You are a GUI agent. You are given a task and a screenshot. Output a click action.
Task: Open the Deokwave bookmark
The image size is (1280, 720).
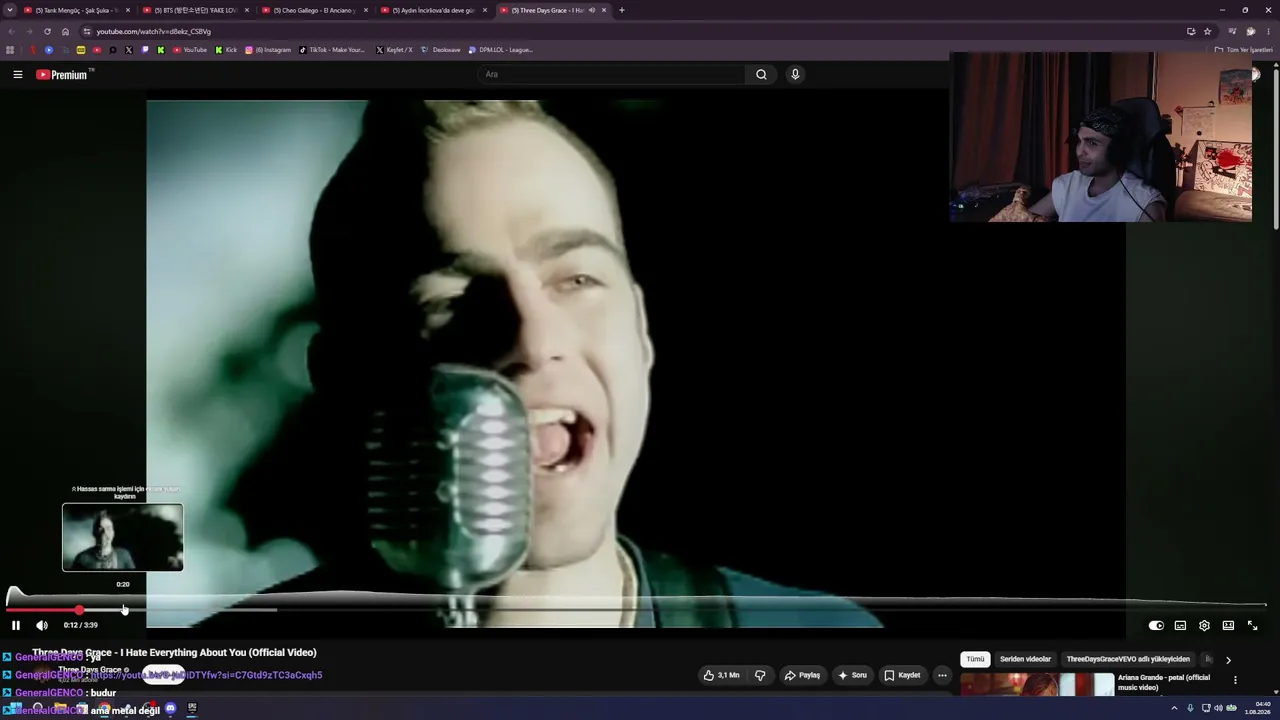coord(441,50)
